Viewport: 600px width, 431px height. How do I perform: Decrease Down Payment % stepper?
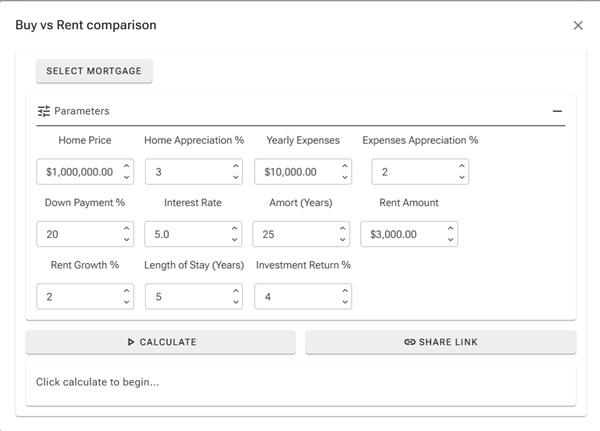(126, 240)
